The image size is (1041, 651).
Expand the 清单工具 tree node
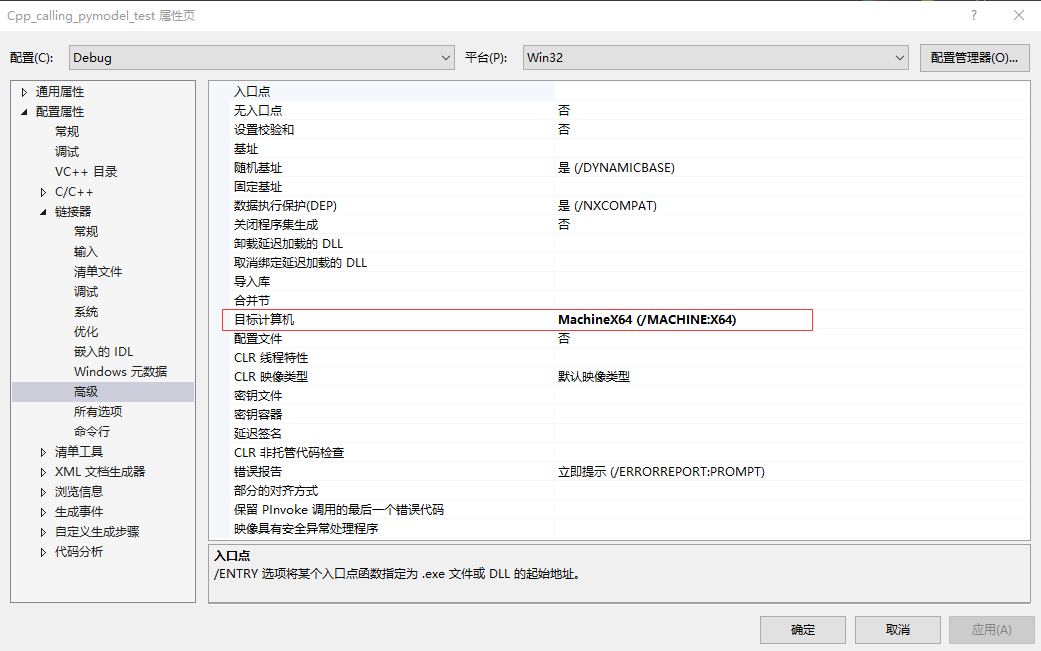tap(43, 453)
